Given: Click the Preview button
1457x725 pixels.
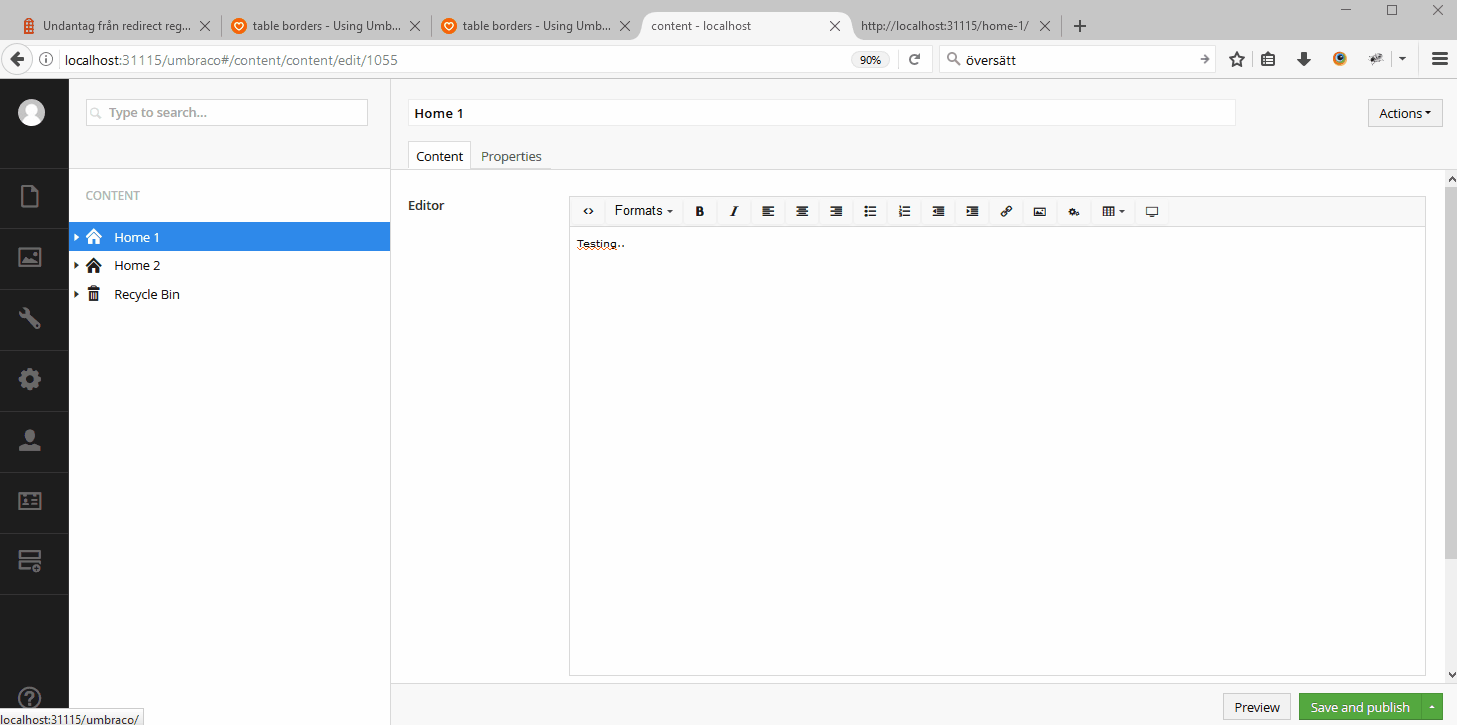Looking at the screenshot, I should click(x=1256, y=707).
